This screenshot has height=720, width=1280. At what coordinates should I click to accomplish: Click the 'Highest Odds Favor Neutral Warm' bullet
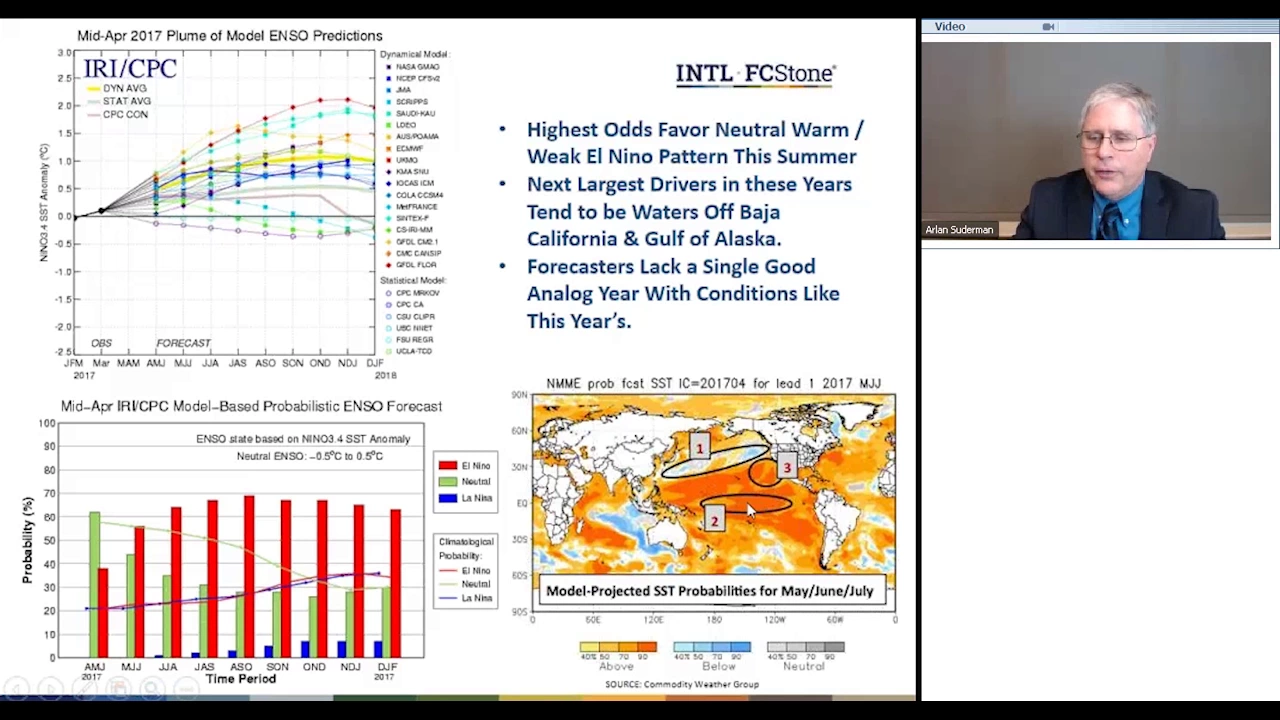pyautogui.click(x=695, y=143)
